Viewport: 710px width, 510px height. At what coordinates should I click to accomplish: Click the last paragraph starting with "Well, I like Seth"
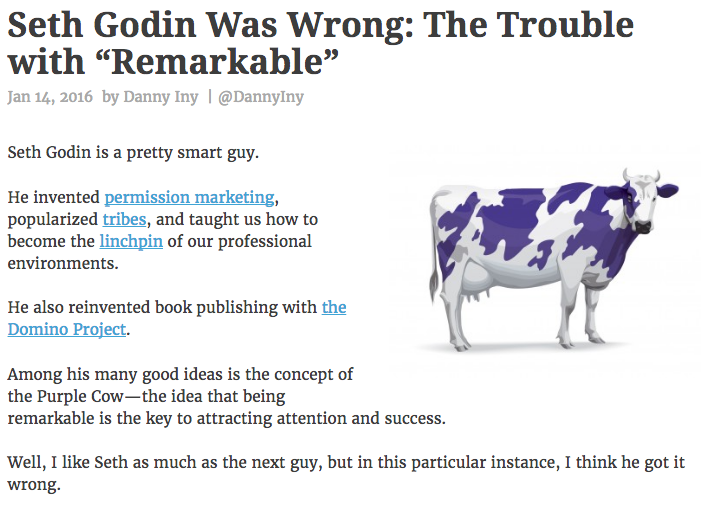point(346,473)
